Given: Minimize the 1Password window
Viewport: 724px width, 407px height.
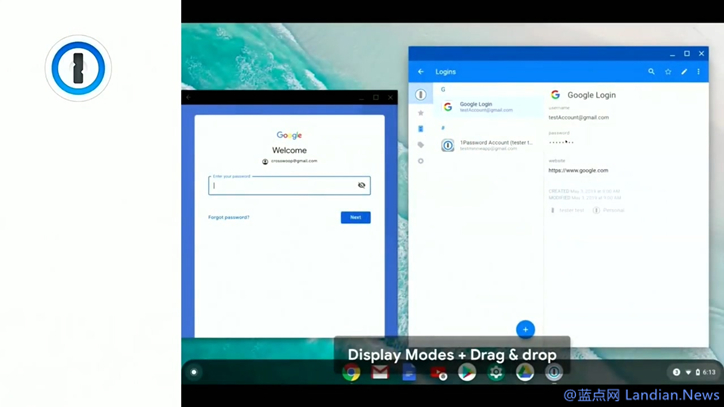Looking at the screenshot, I should pos(672,54).
